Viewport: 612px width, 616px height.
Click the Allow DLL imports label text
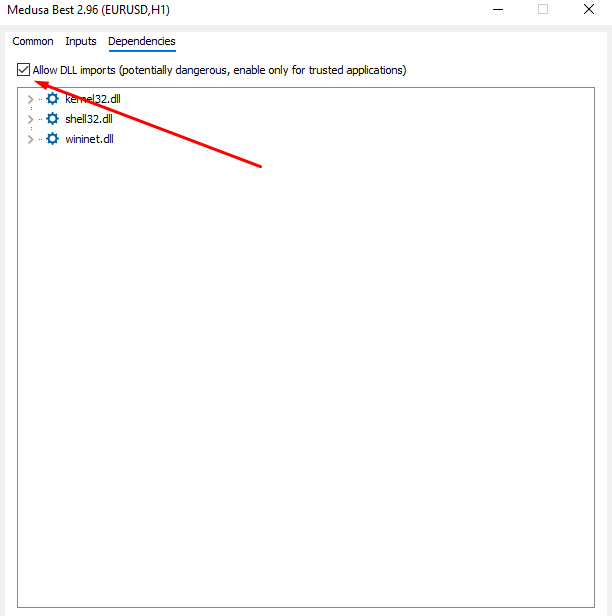click(219, 70)
